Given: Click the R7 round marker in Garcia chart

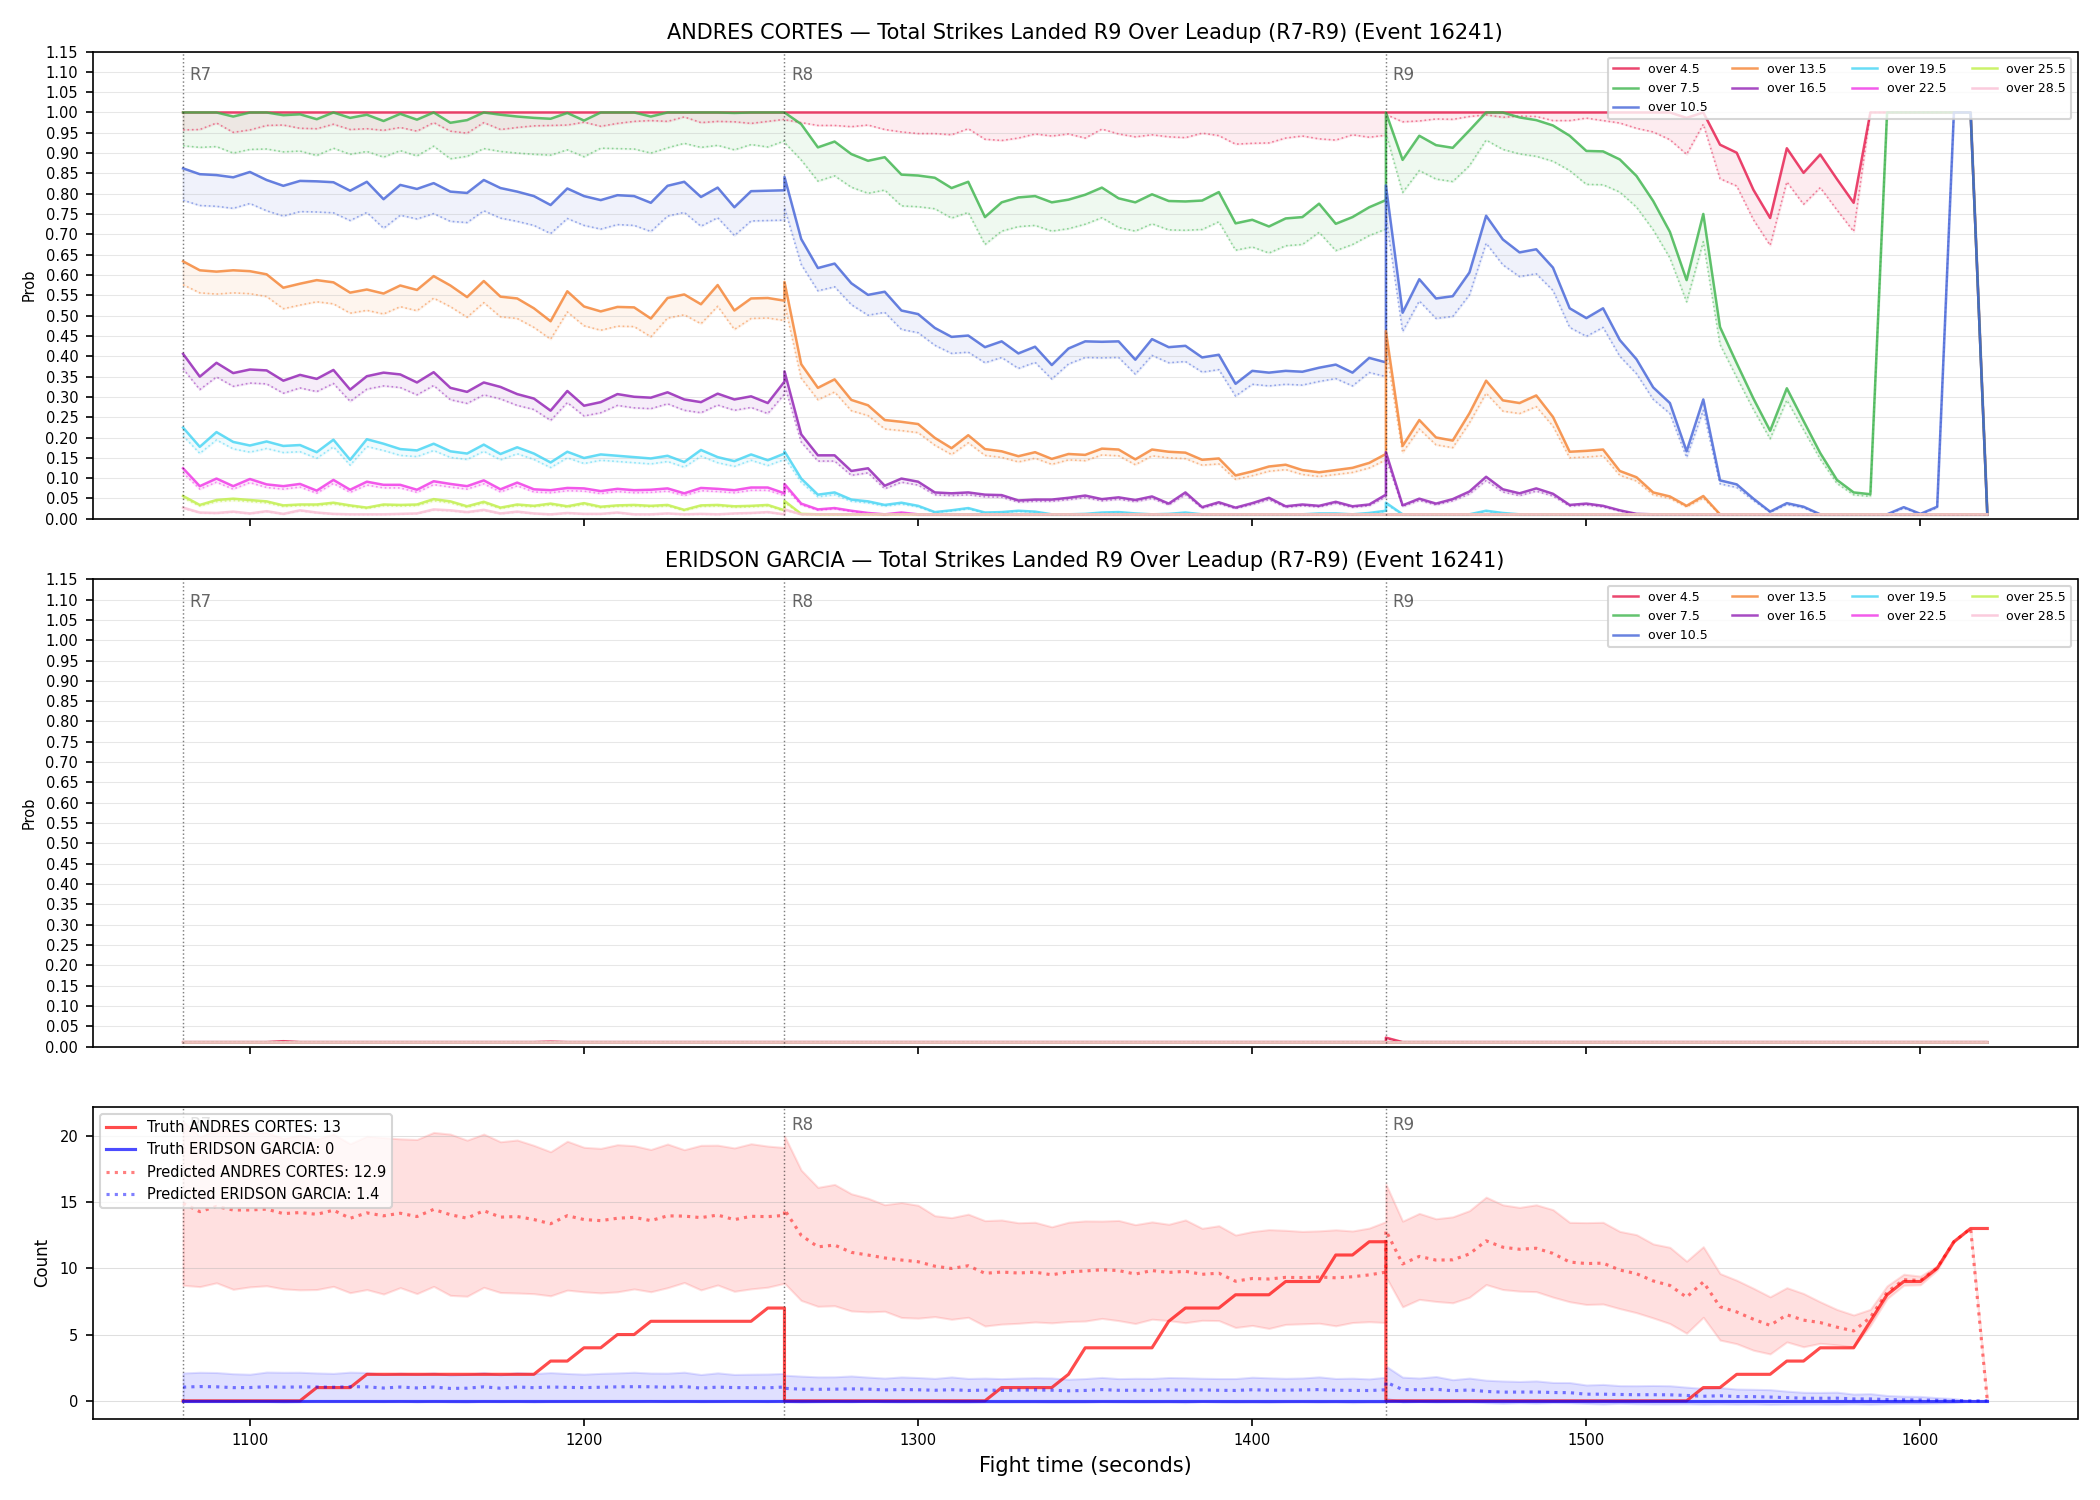Looking at the screenshot, I should tap(200, 602).
